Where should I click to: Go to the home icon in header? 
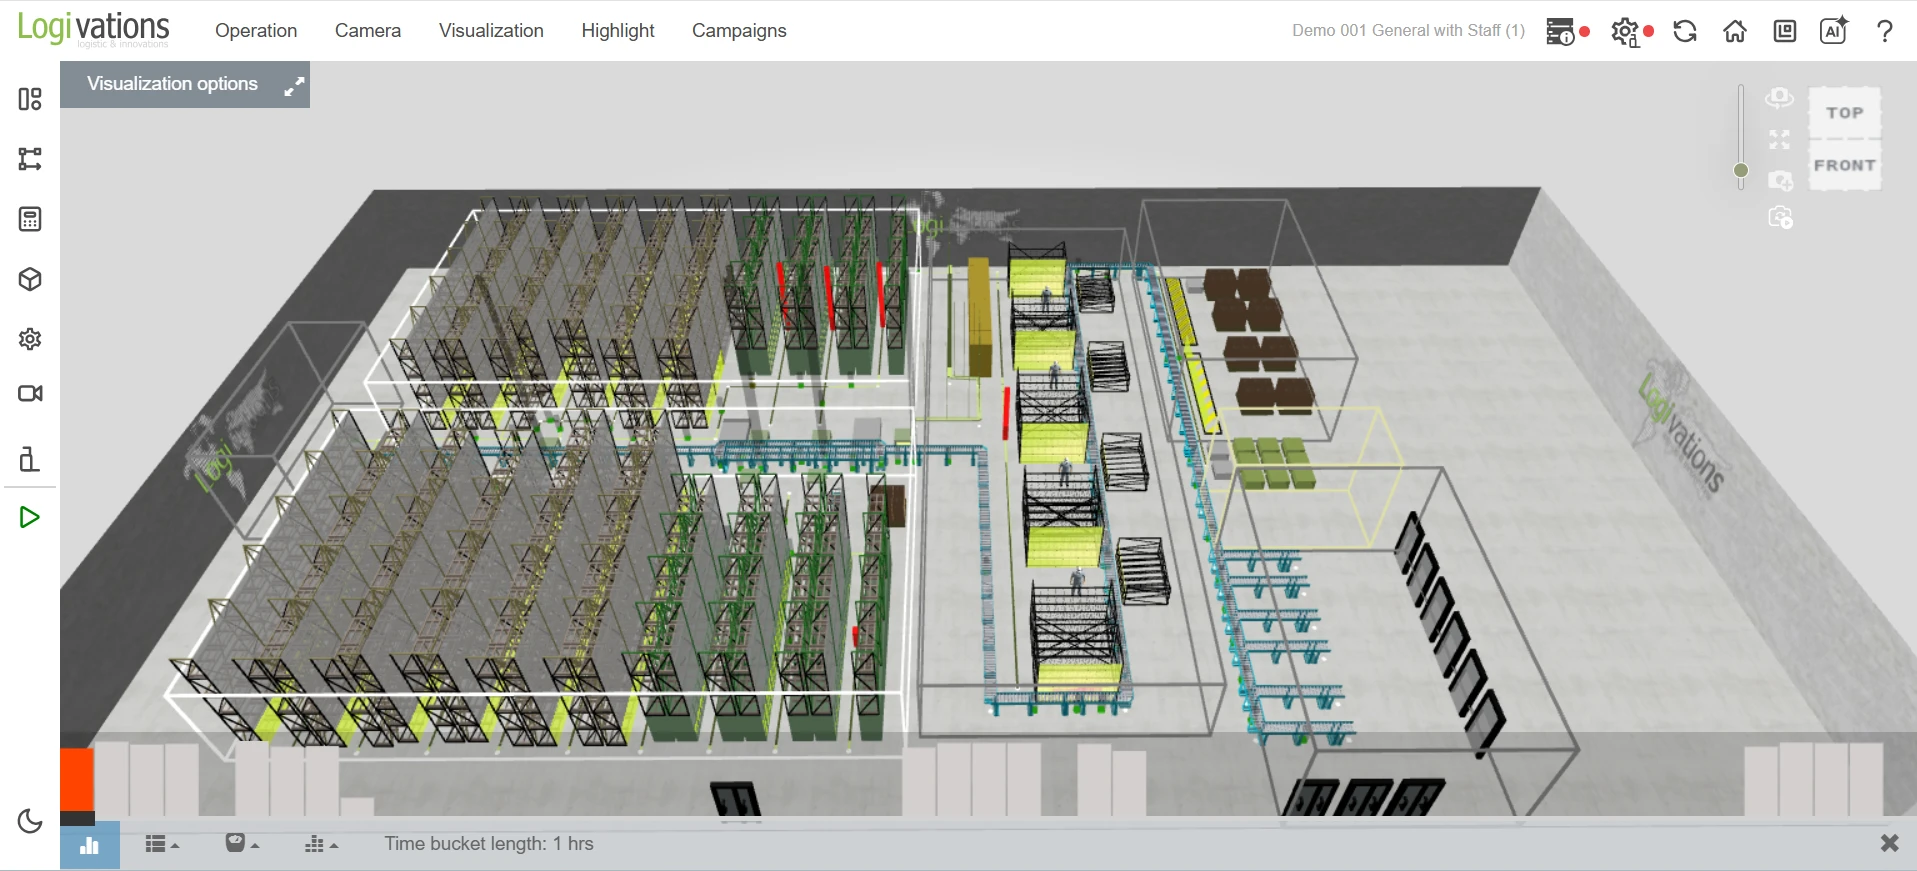point(1735,31)
